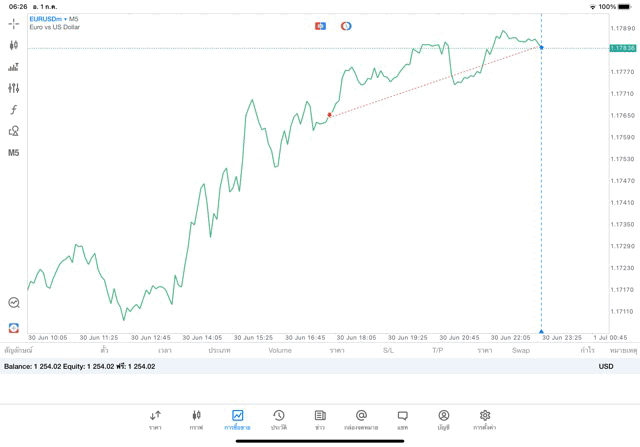Tap the blue-red icon at bottom left
This screenshot has height=447, width=640.
pos(14,327)
